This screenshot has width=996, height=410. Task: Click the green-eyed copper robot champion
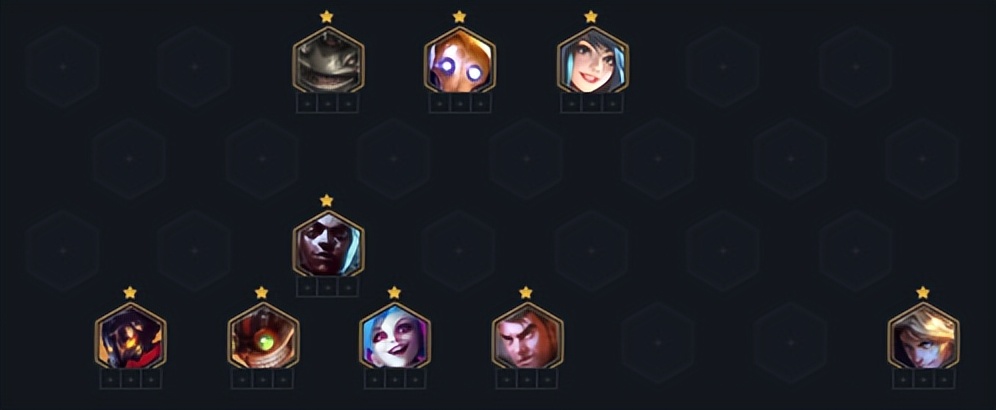(x=263, y=336)
